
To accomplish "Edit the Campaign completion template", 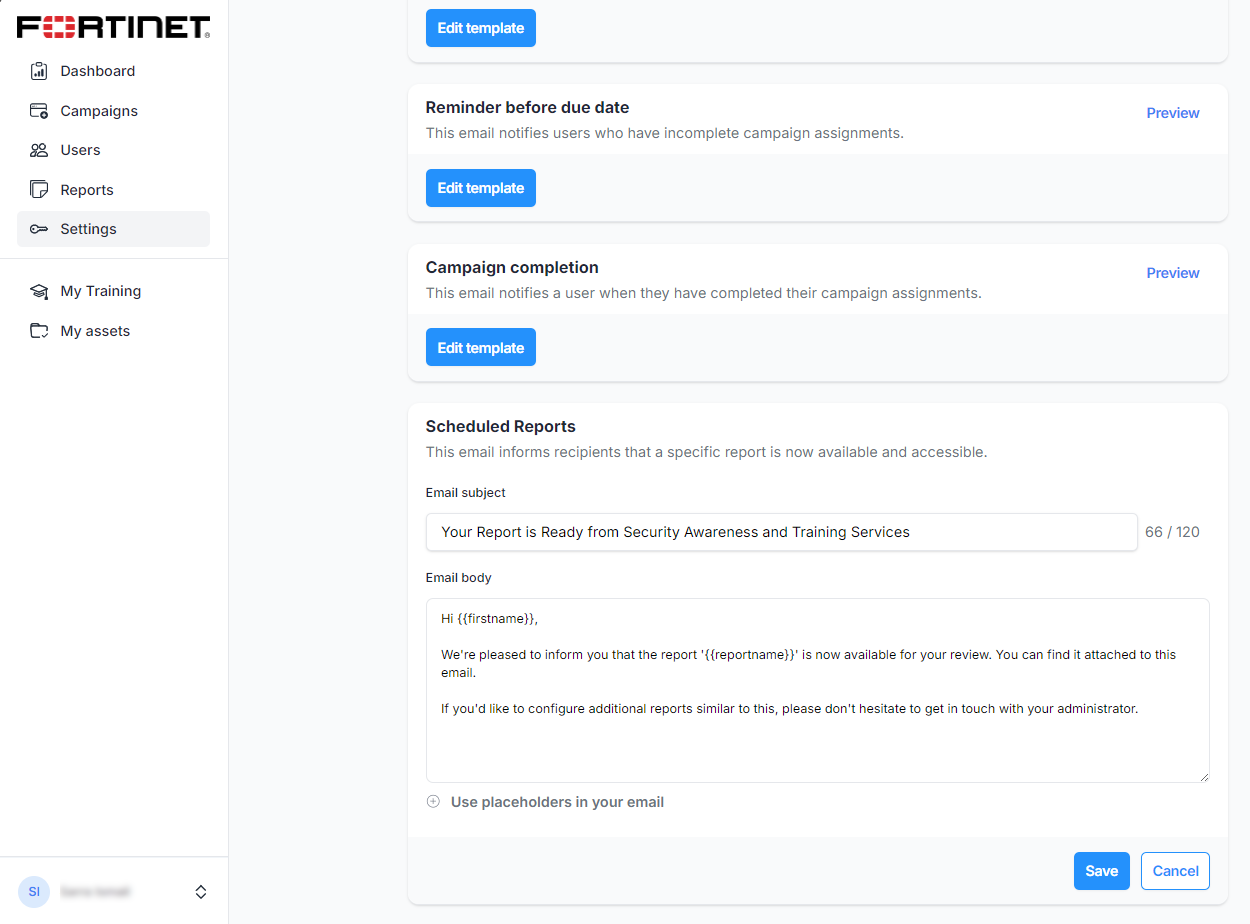I will tap(481, 347).
